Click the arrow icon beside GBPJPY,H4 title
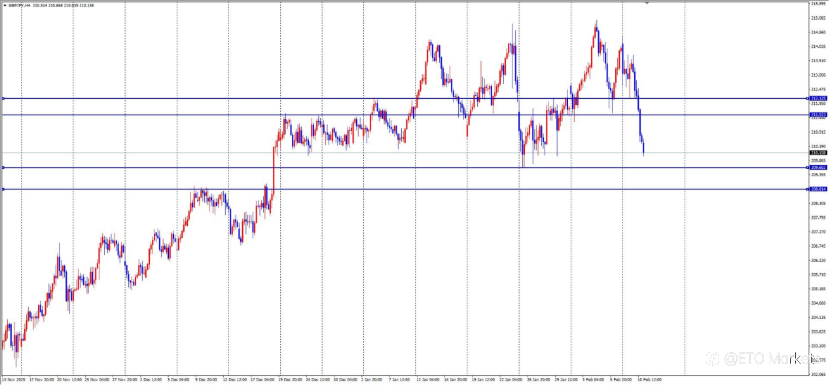Screen dimensions: 831x387 click(5, 5)
